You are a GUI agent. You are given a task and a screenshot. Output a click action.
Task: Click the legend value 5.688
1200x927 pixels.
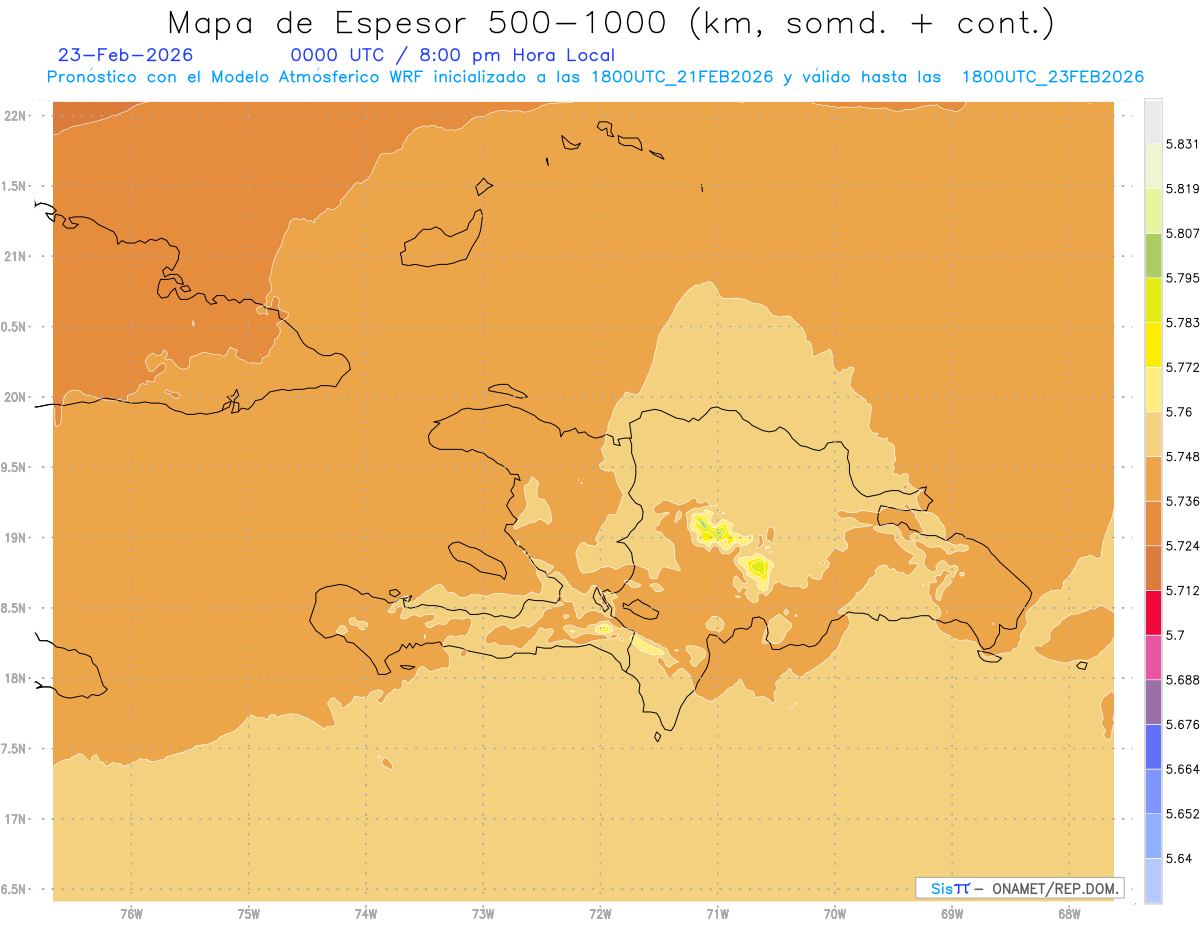click(1182, 680)
